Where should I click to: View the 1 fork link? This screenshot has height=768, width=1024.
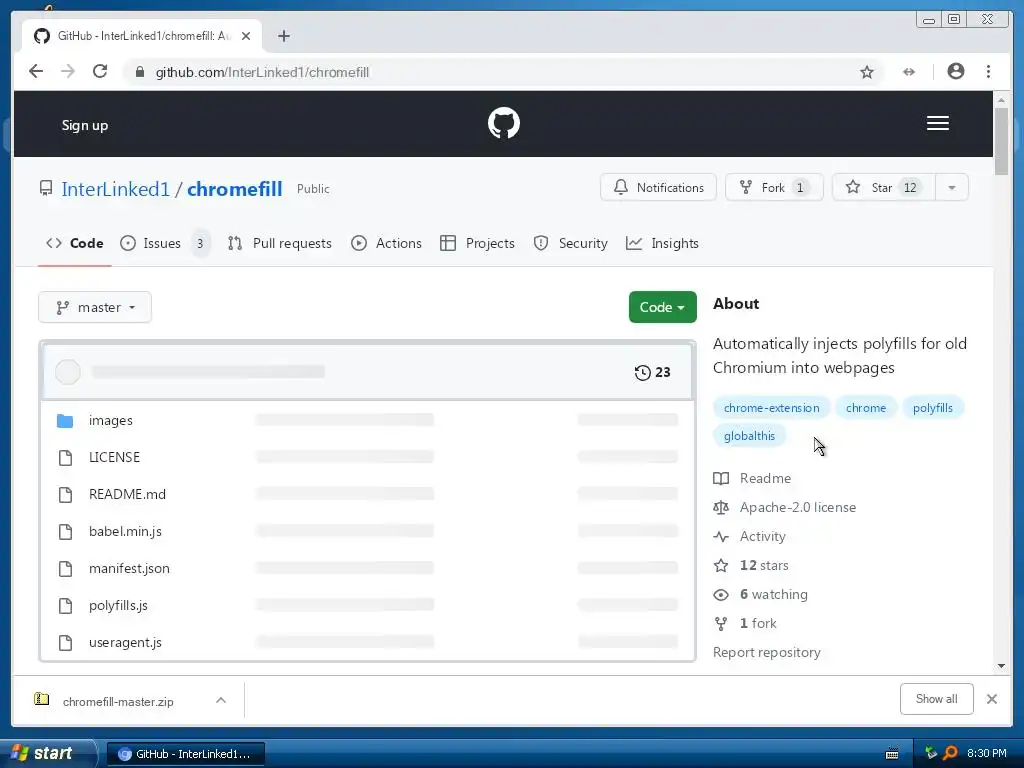pyautogui.click(x=745, y=624)
